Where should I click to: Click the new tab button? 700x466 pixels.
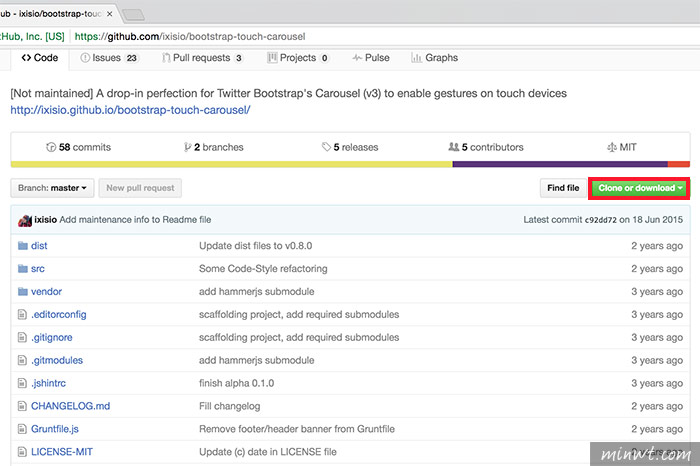coord(133,15)
